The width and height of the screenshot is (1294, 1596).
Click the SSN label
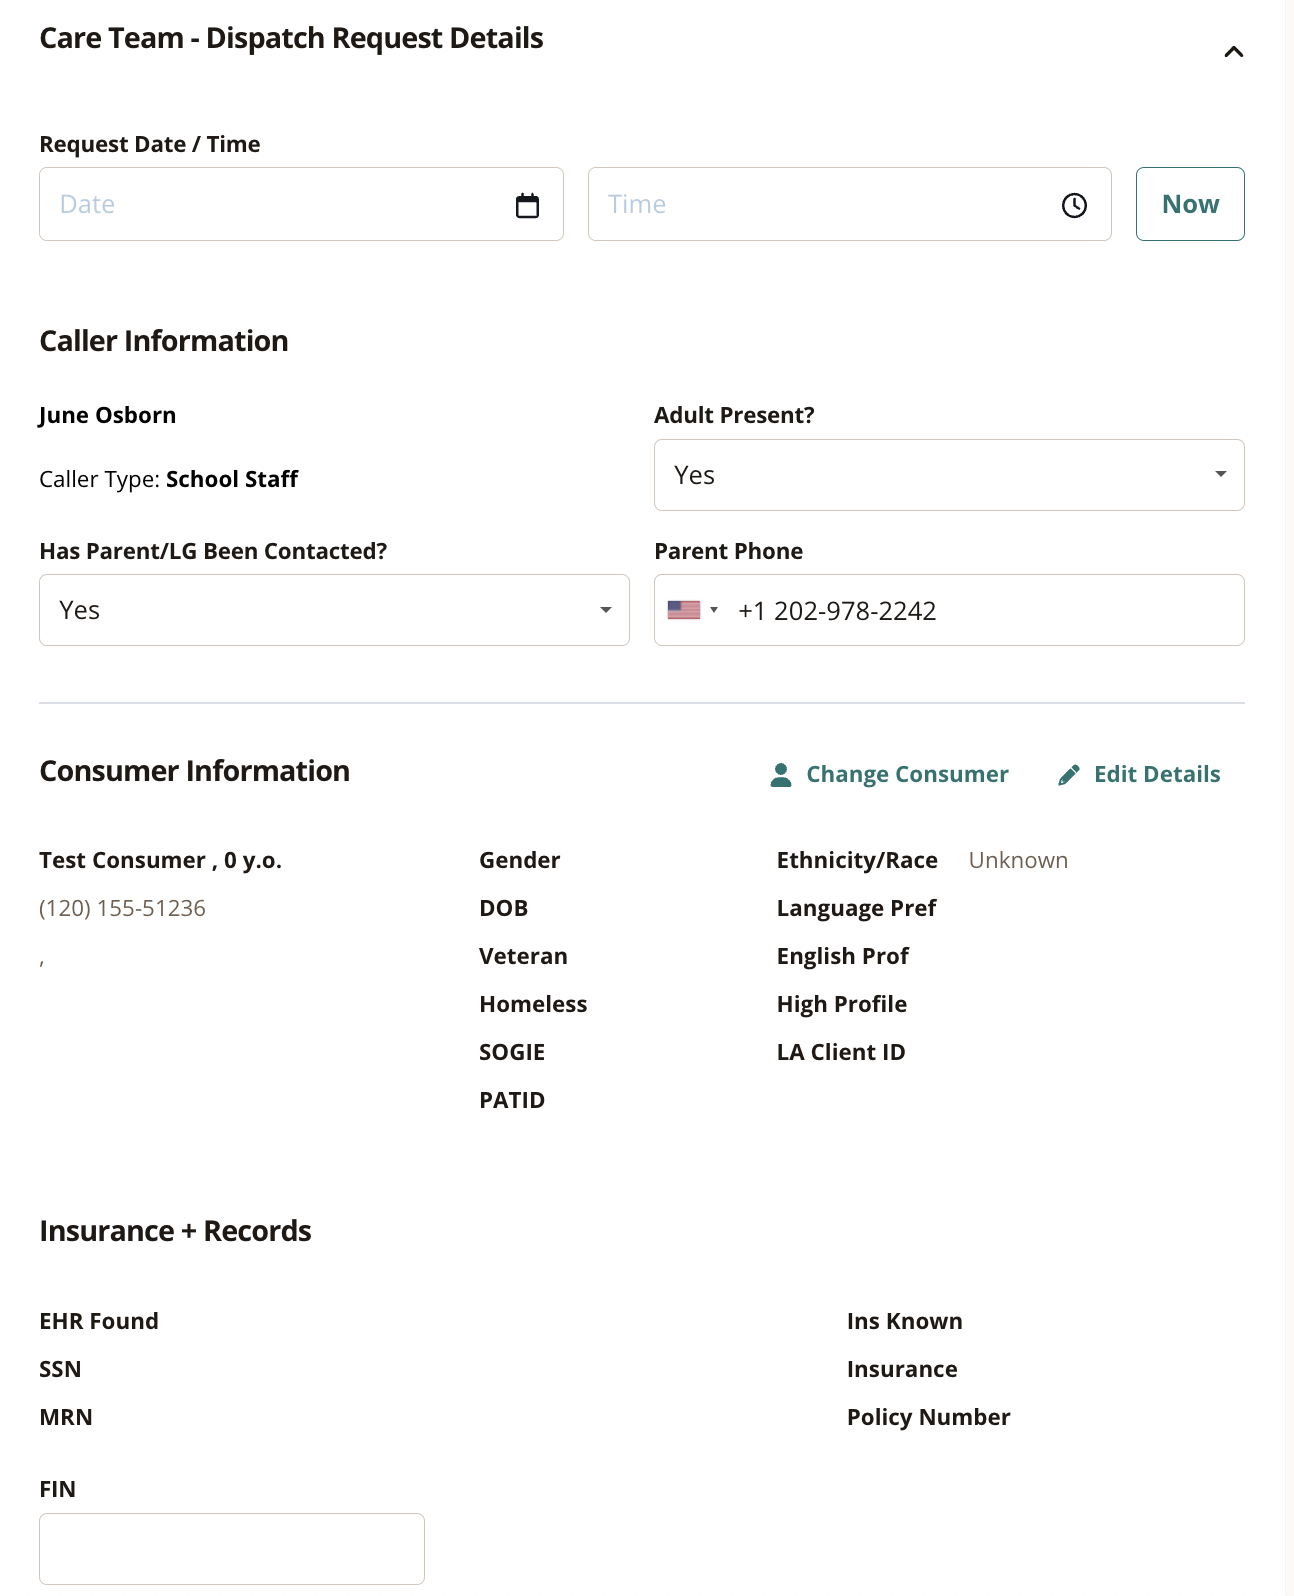coord(60,1369)
